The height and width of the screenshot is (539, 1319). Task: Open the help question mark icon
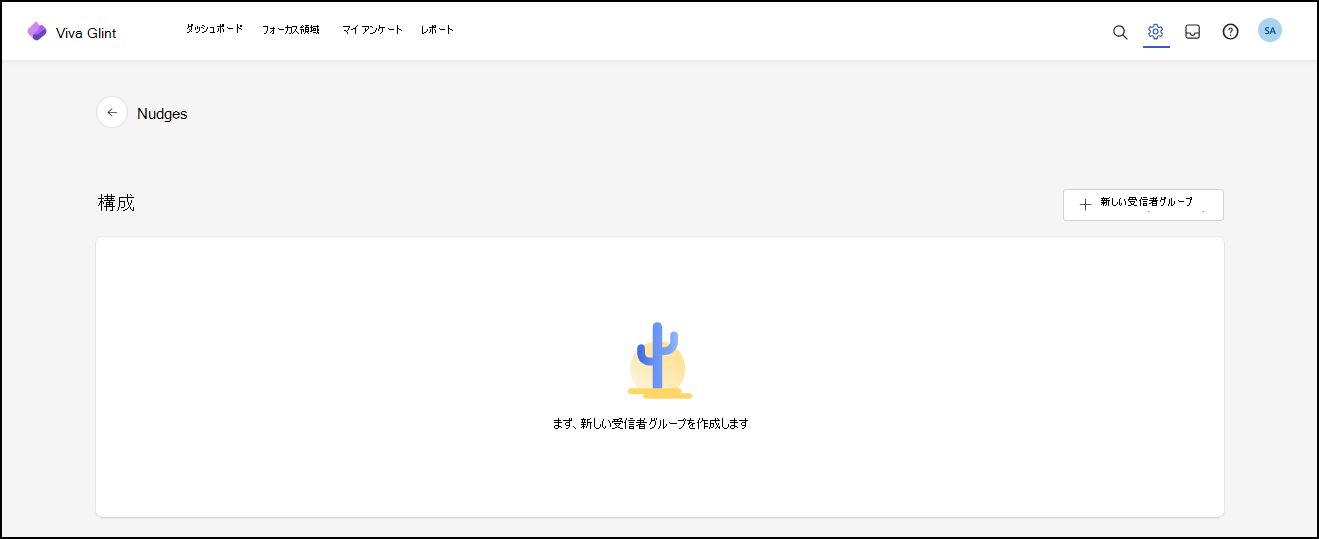click(x=1231, y=32)
